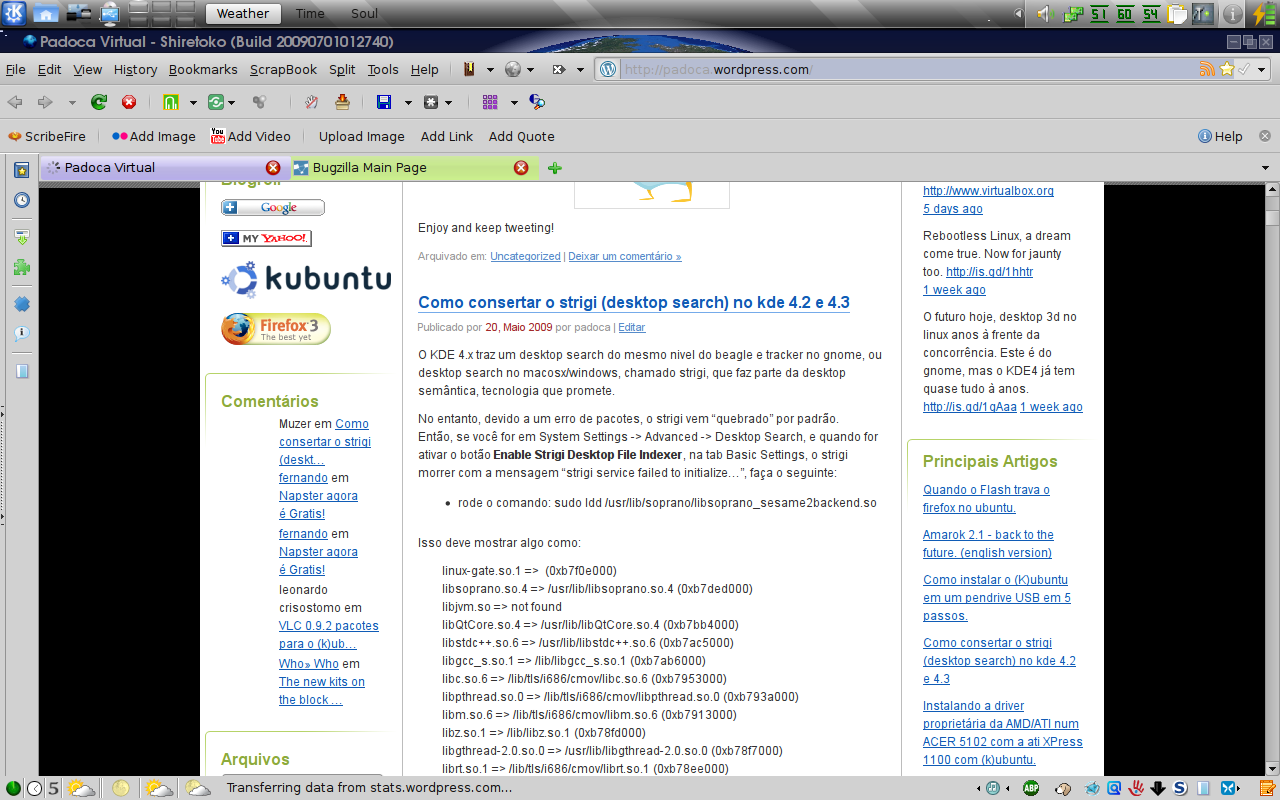Toggle the bookmarks sidebar star panel icon
Screen dimensions: 1280x800
[x=21, y=170]
